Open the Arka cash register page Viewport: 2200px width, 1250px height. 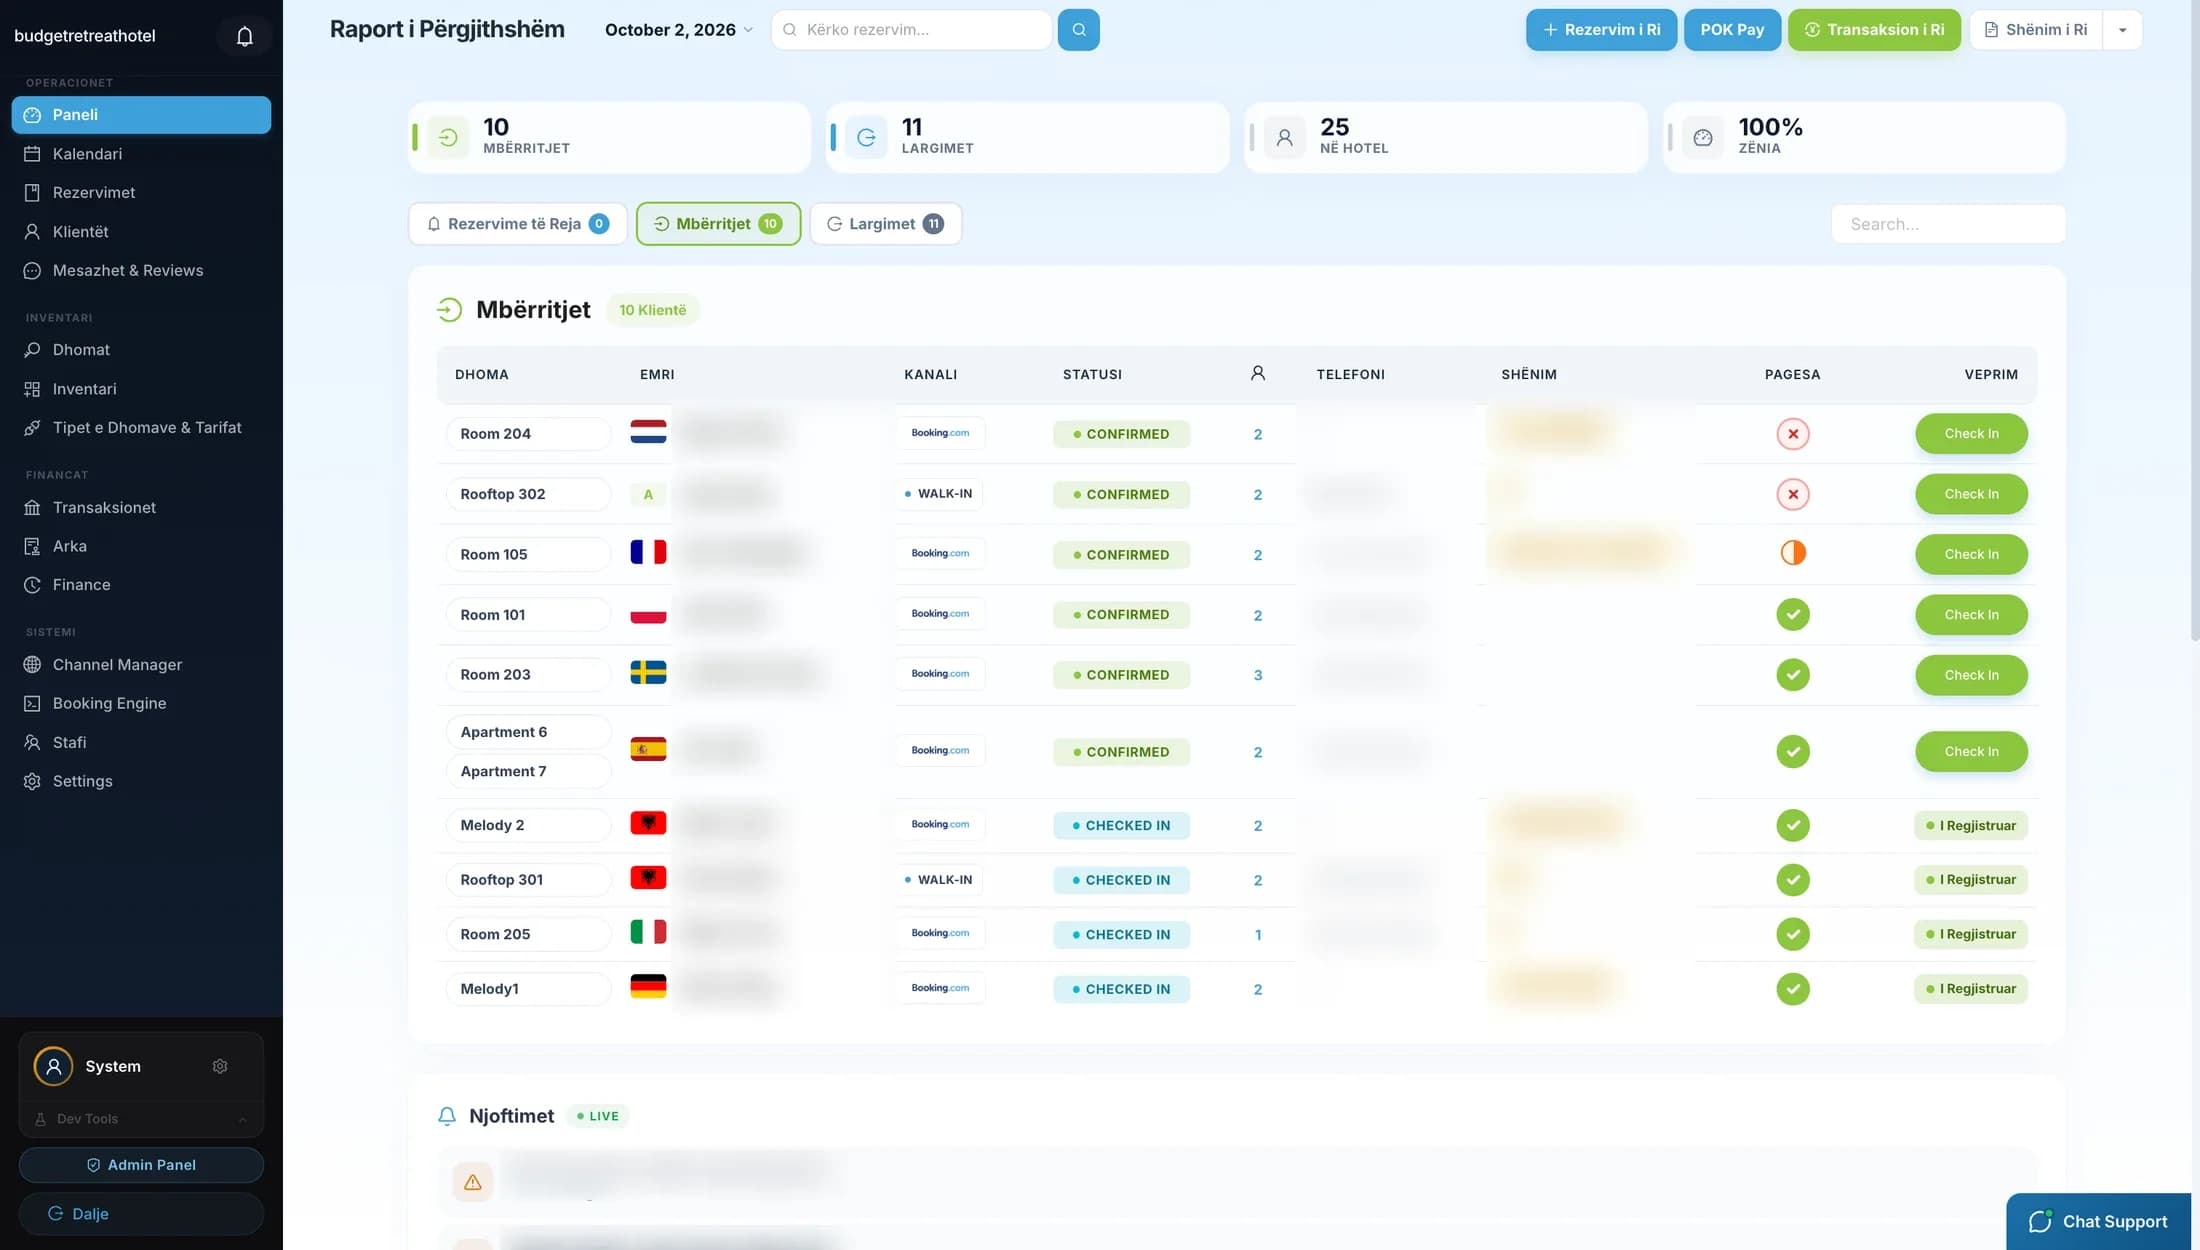141,546
